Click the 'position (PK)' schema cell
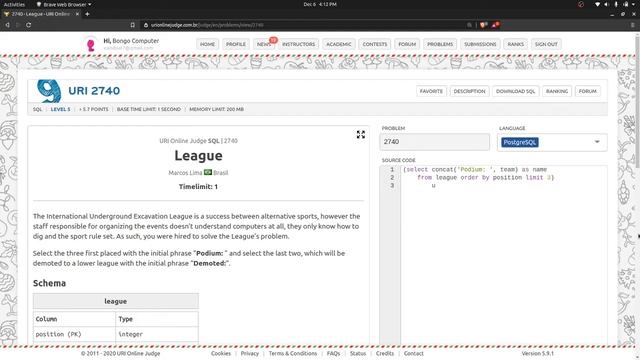640x360 pixels. [74, 334]
